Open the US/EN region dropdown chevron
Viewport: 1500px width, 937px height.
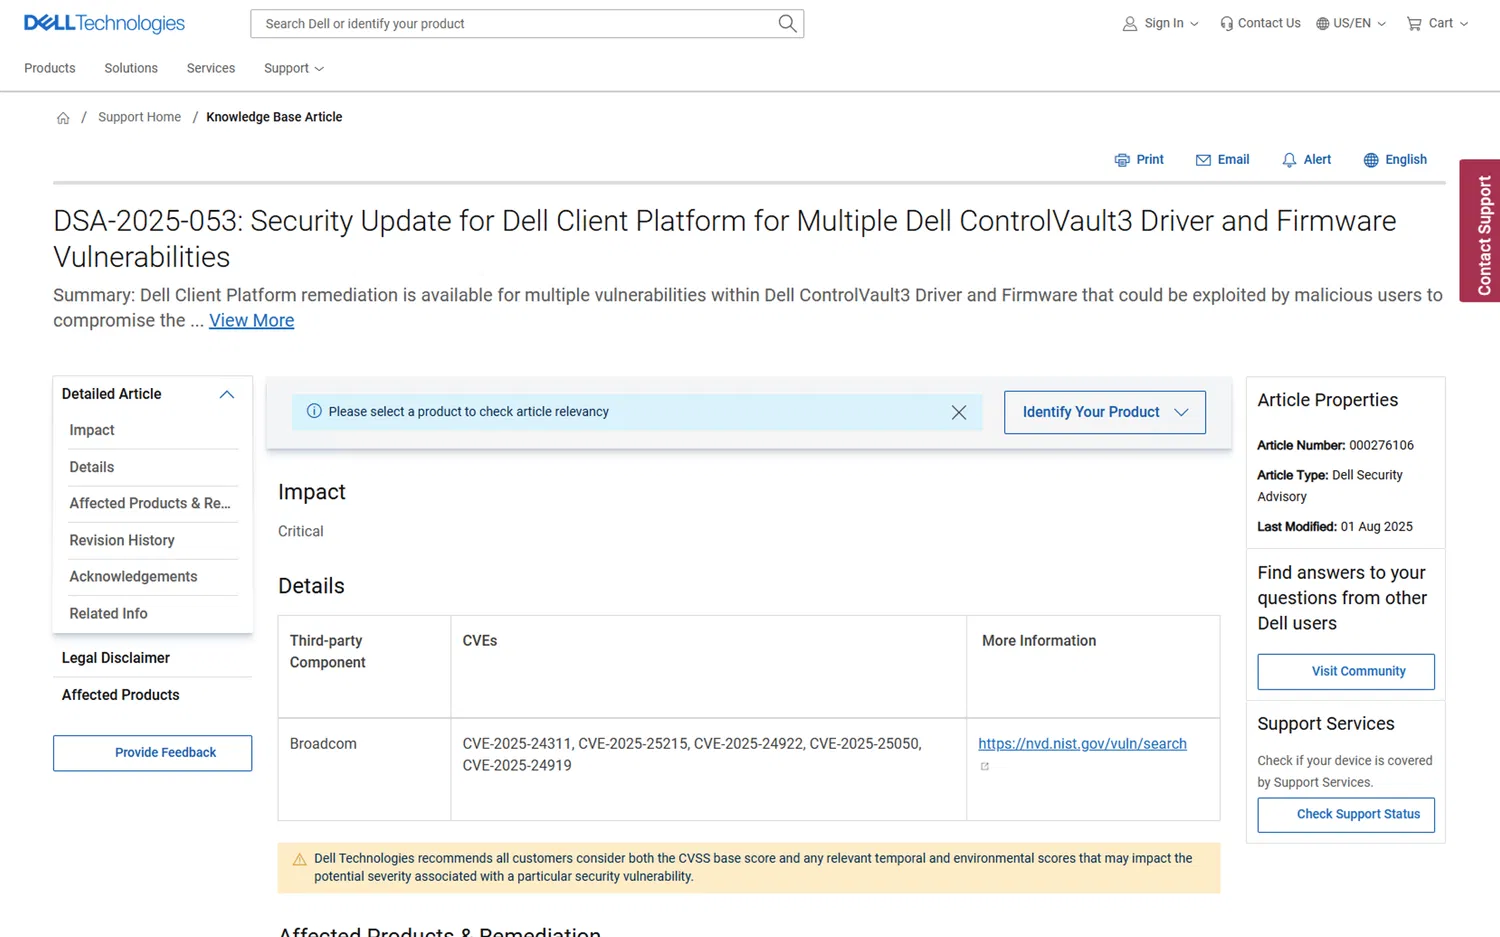click(1382, 24)
